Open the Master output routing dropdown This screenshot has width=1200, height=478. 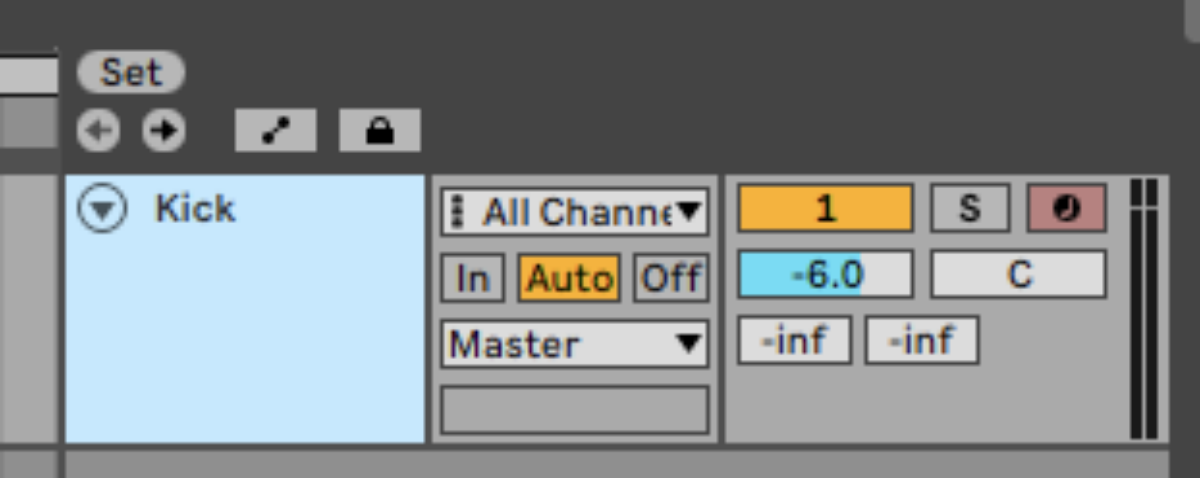pyautogui.click(x=575, y=344)
